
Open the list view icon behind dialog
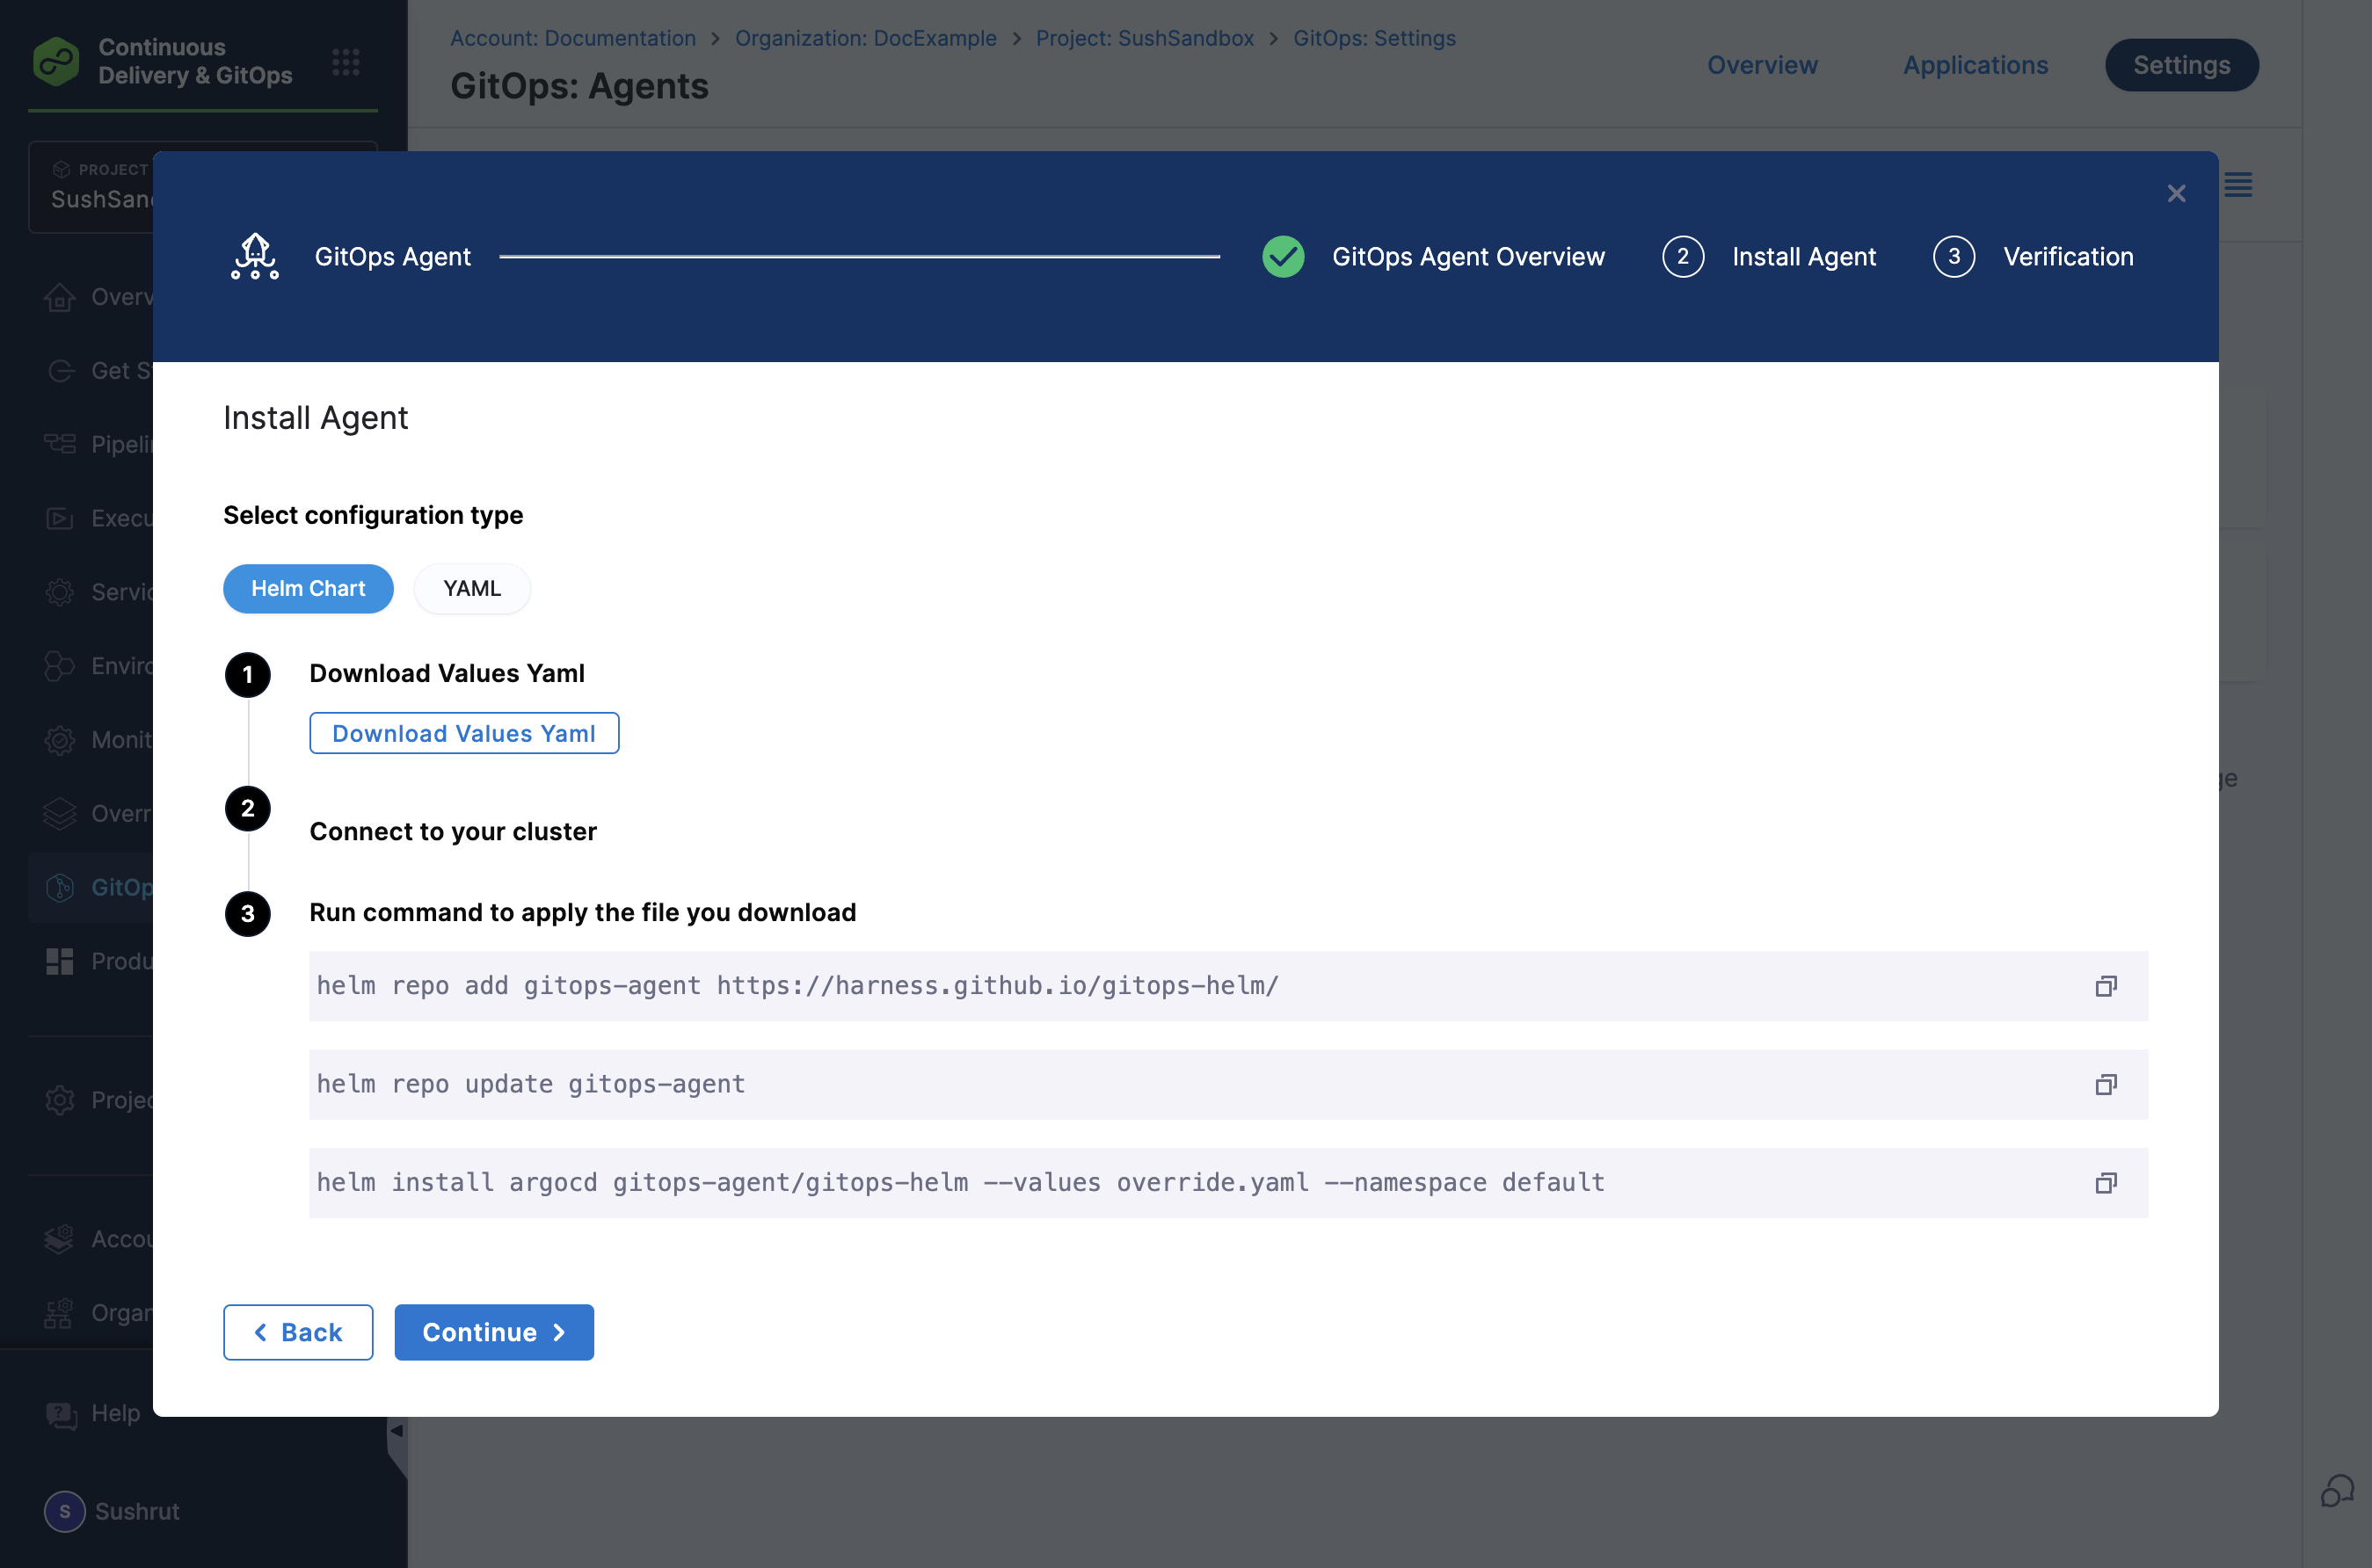[2238, 185]
